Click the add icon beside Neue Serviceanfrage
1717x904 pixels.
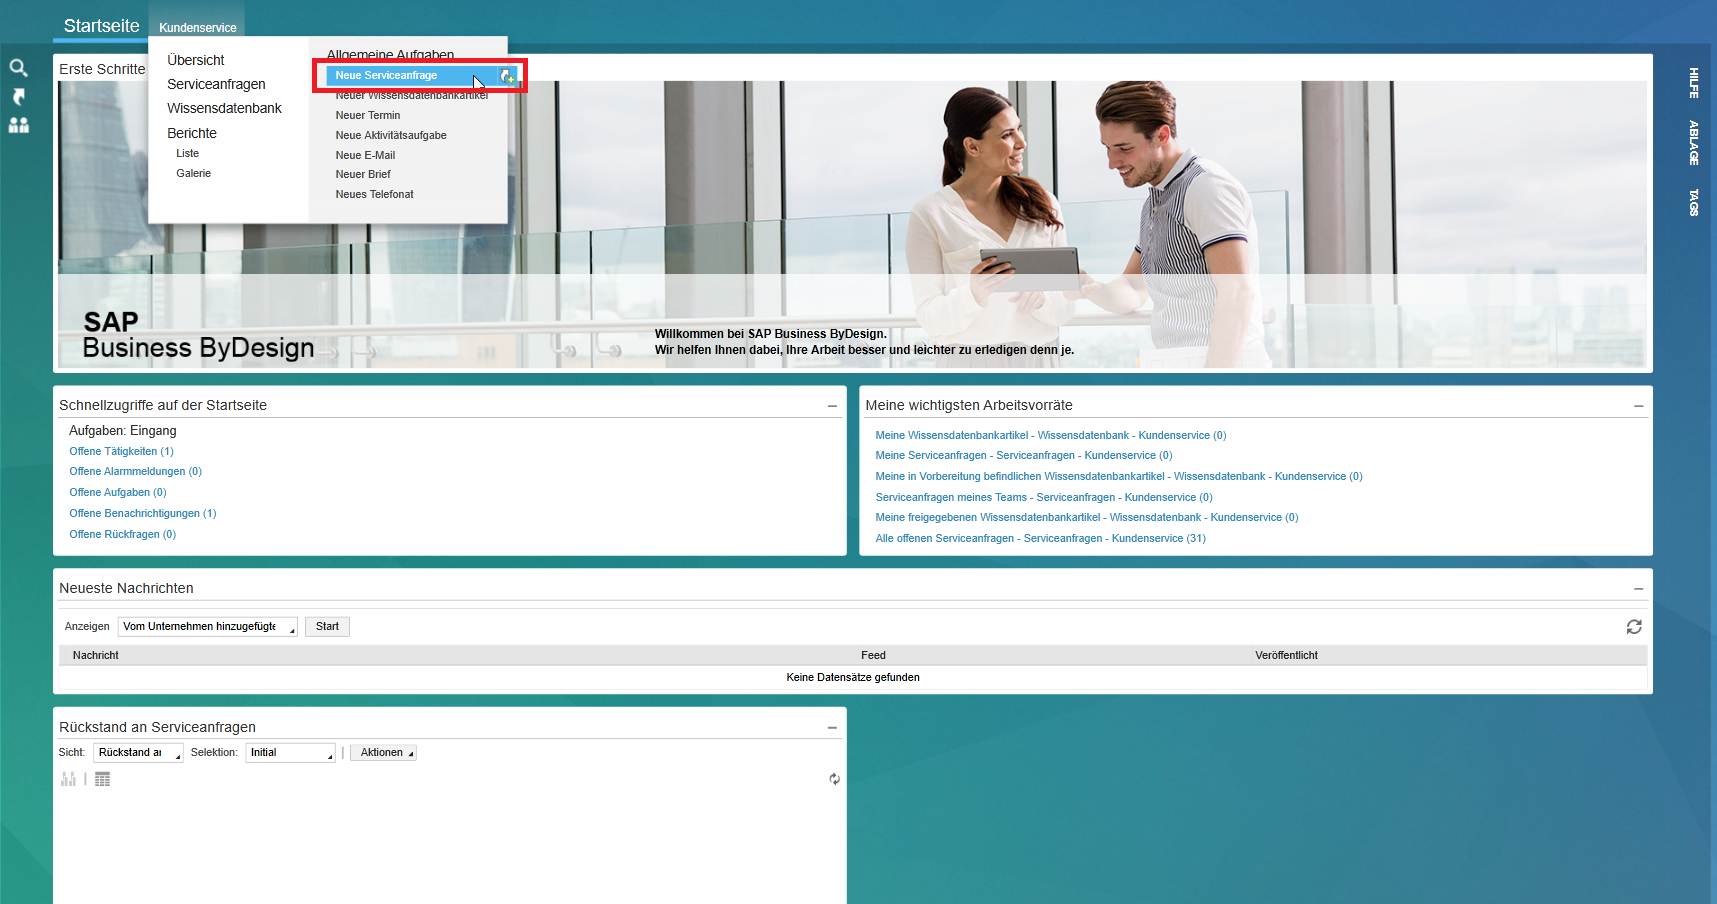click(x=508, y=76)
